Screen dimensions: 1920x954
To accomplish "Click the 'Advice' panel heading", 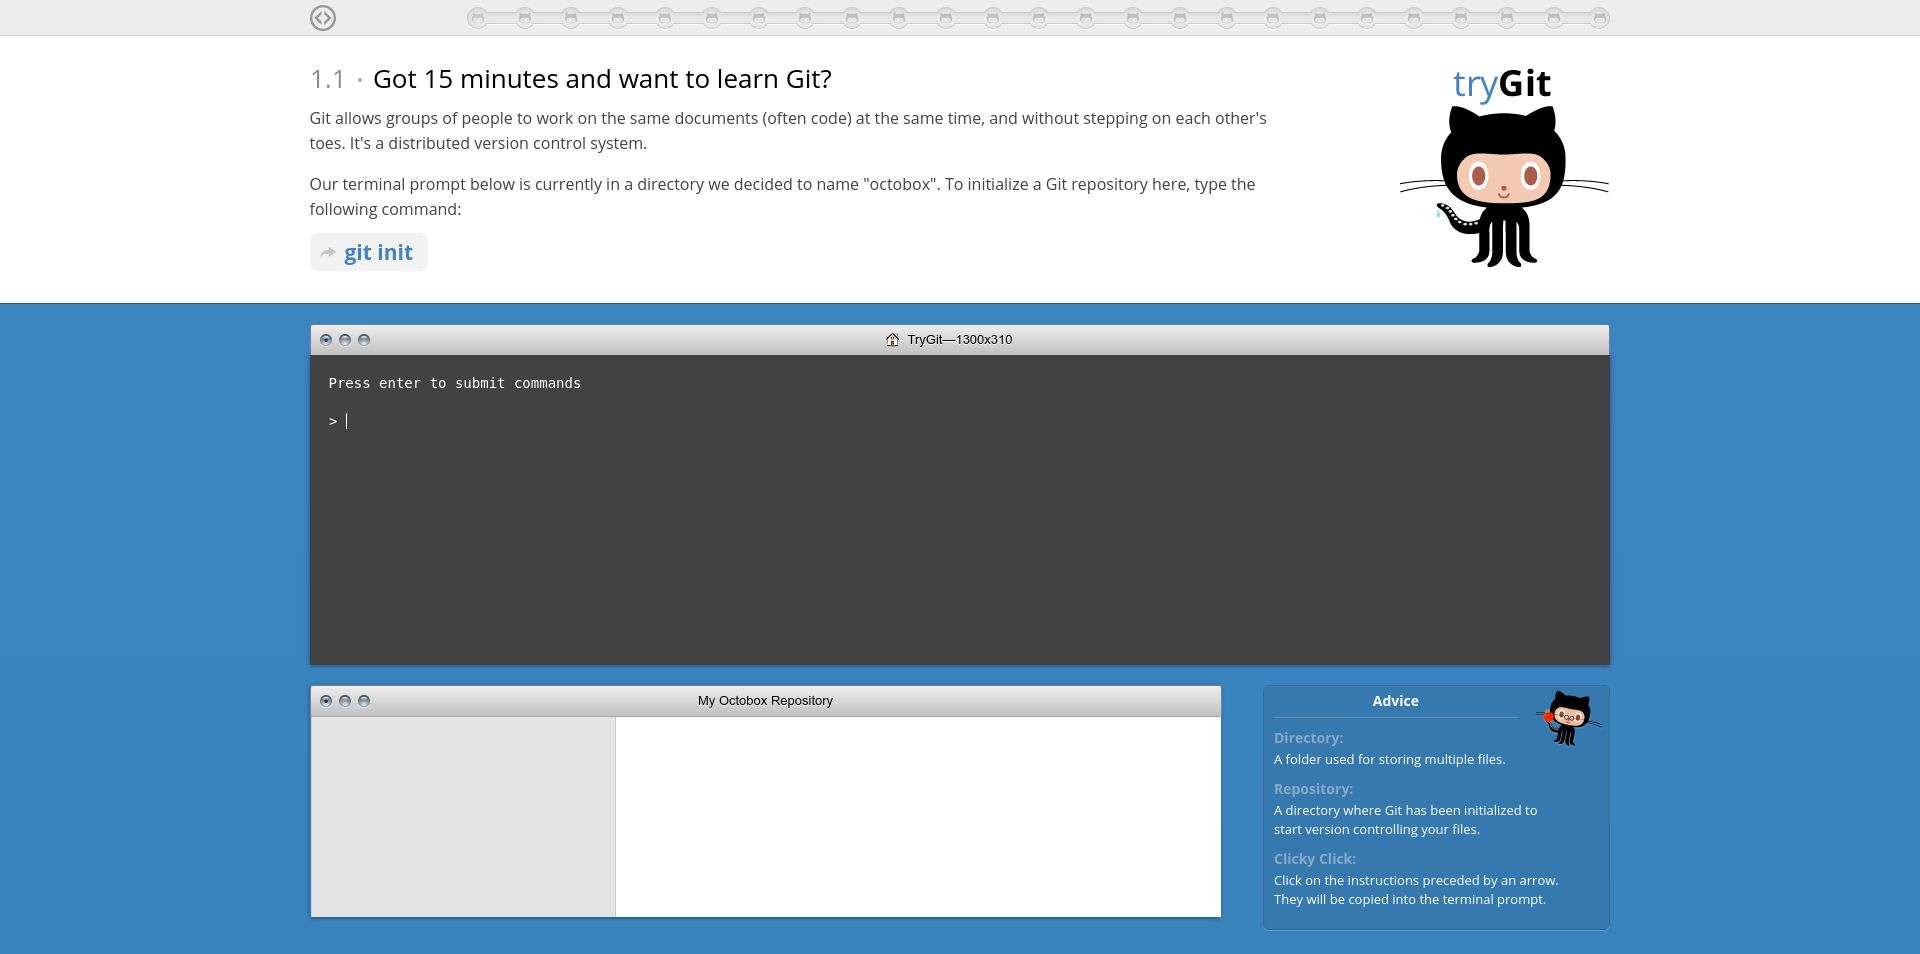I will point(1395,701).
